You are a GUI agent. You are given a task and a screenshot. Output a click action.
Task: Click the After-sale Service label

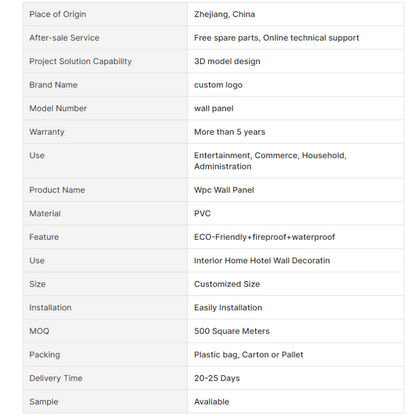pos(64,38)
